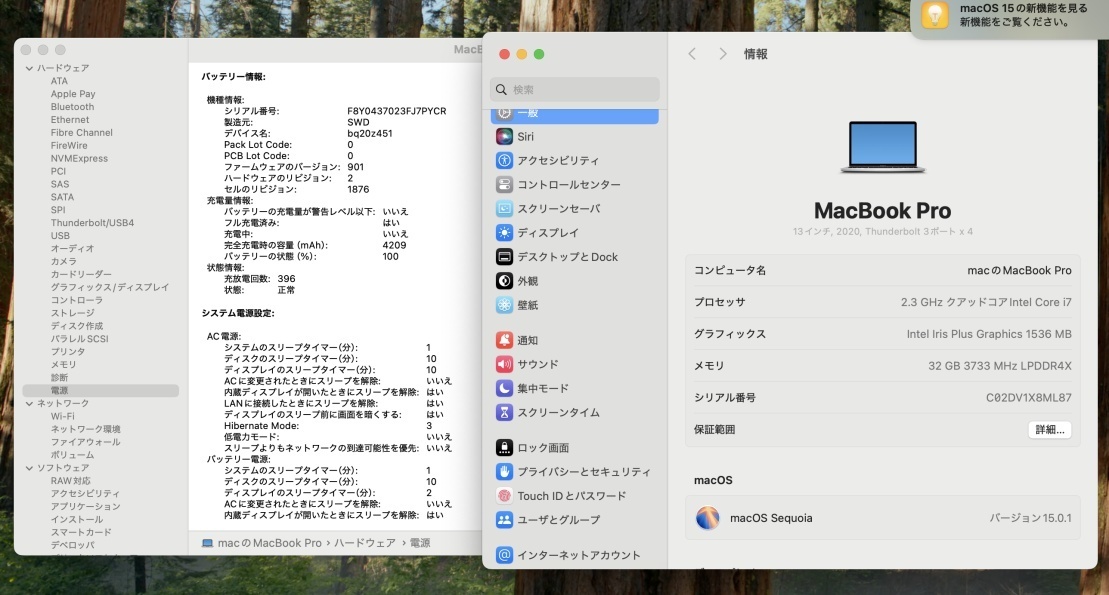Open Siri settings in sidebar
Image resolution: width=1109 pixels, height=595 pixels.
pyautogui.click(x=525, y=137)
